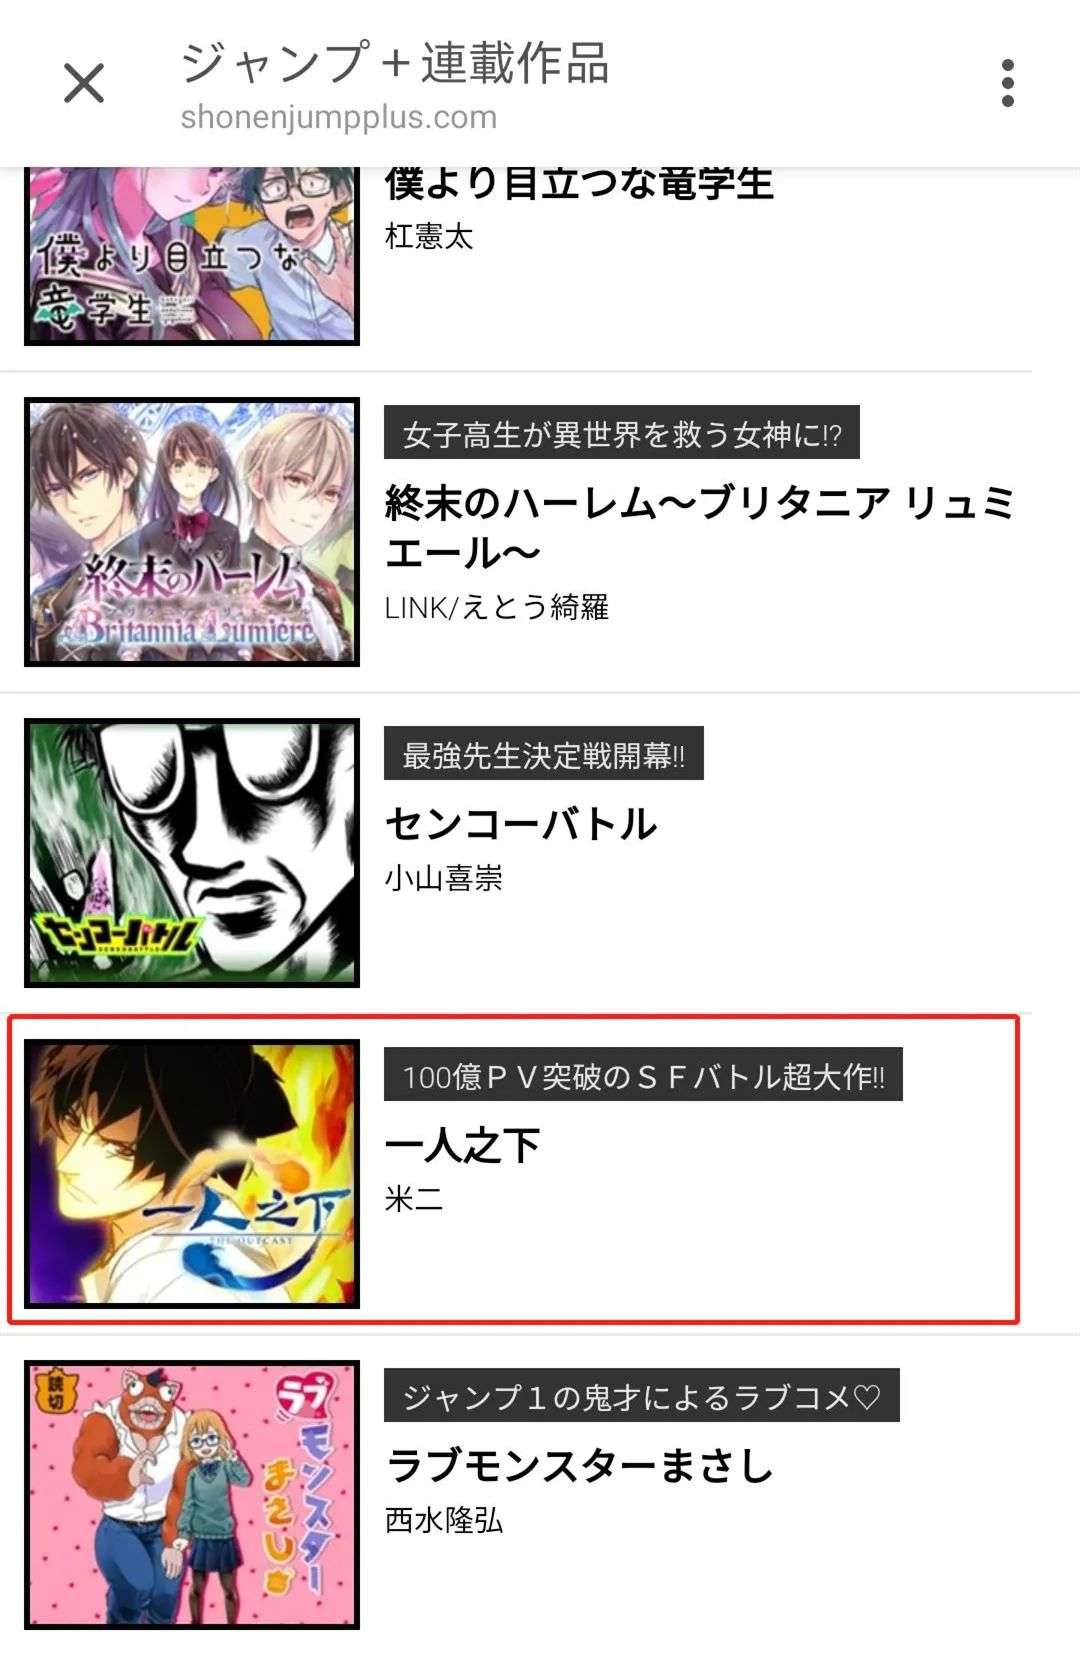Tap author LINK/えとう綺羅
This screenshot has height=1654, width=1080.
click(497, 607)
